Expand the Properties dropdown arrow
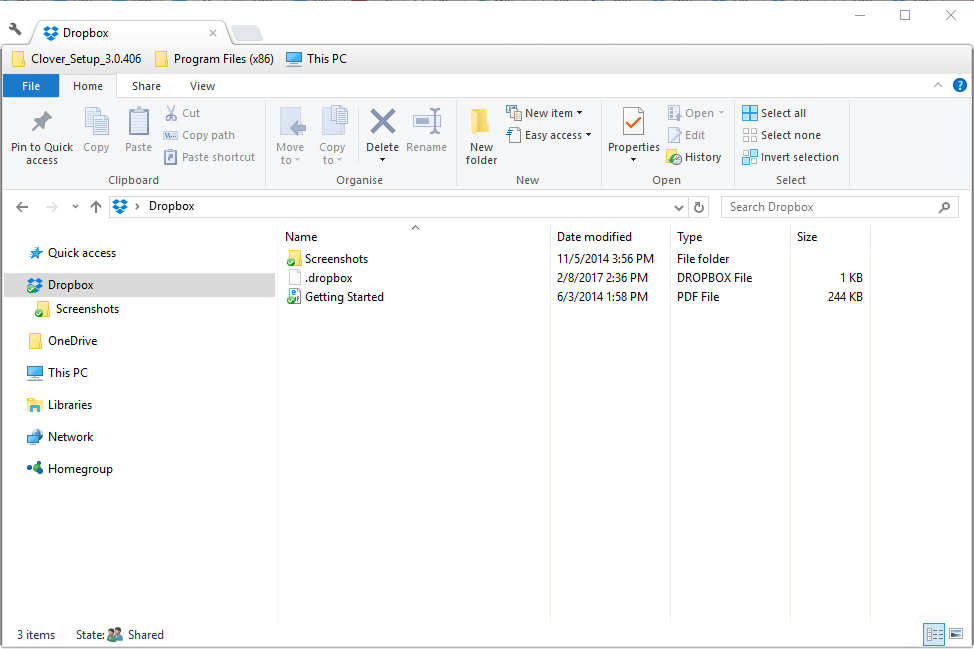 (634, 160)
